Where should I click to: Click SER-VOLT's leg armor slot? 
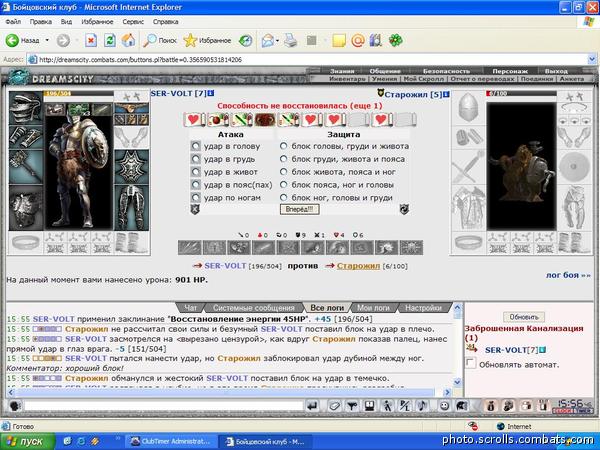(131, 208)
